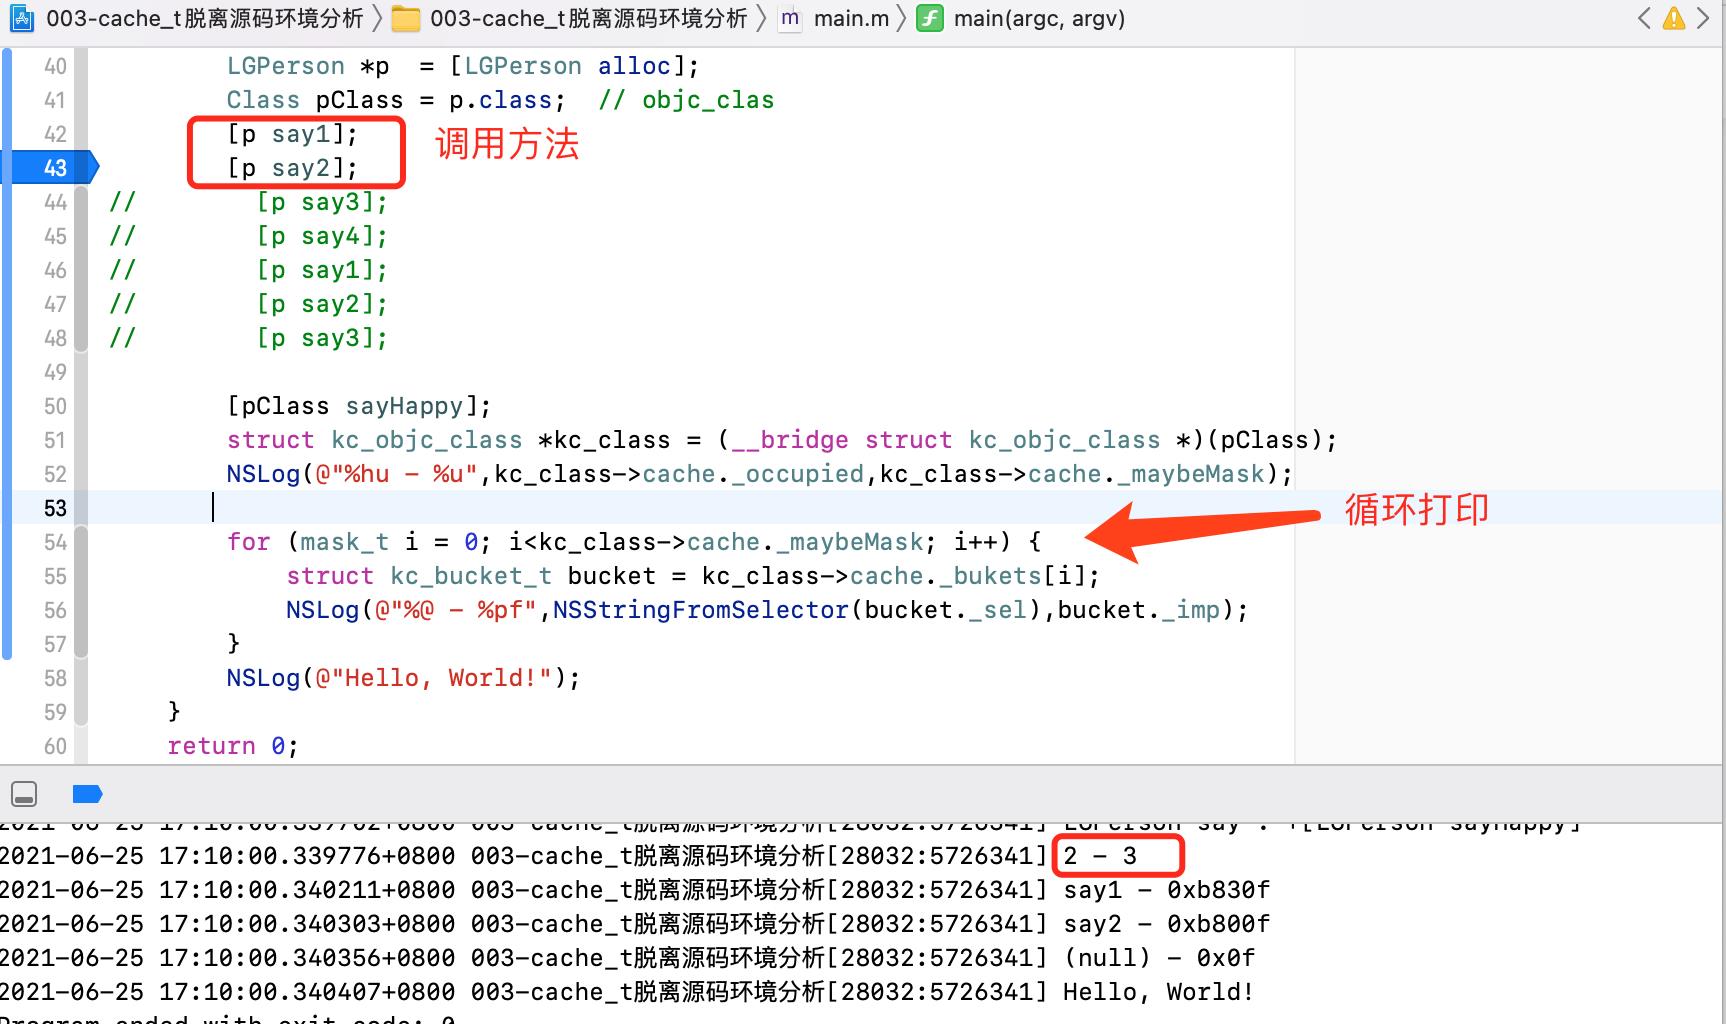Image resolution: width=1726 pixels, height=1024 pixels.
Task: Toggle the debug area hide button
Action: [x=24, y=794]
